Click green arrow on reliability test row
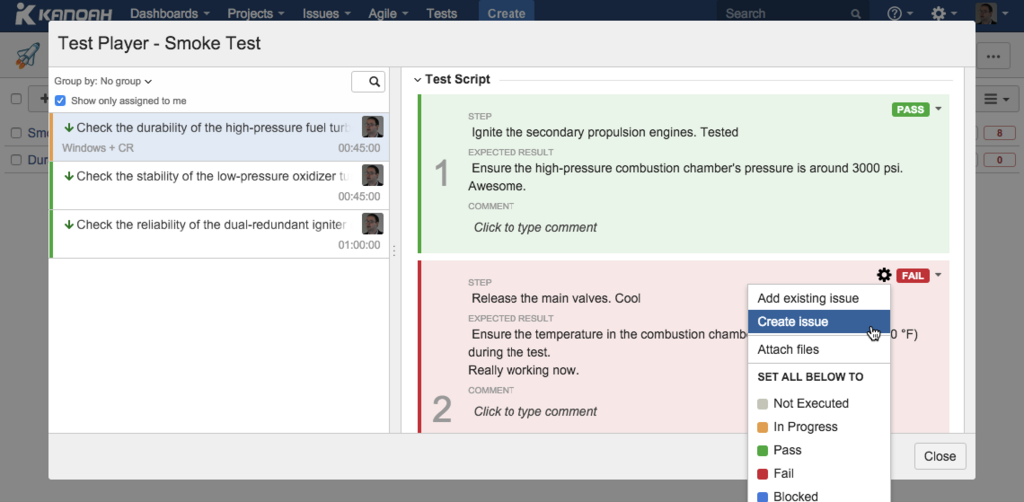1024x502 pixels. (x=69, y=225)
